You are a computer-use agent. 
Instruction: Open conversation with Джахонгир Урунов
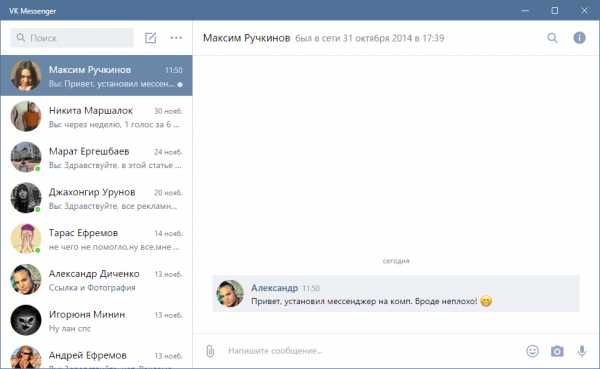[96, 198]
